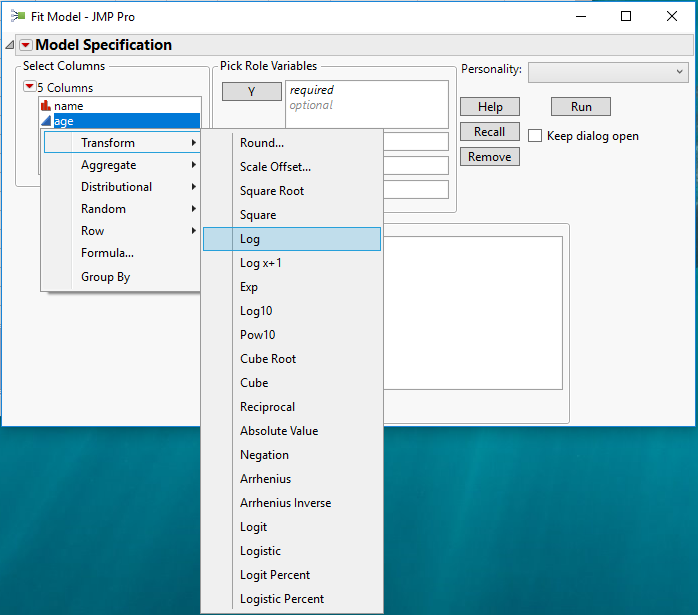The height and width of the screenshot is (615, 698).
Task: Collapse the Model Specification outline triangle
Action: coord(10,45)
